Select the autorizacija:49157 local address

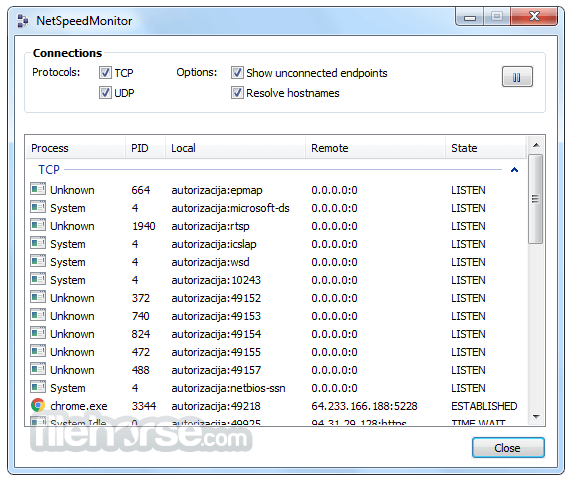click(216, 370)
